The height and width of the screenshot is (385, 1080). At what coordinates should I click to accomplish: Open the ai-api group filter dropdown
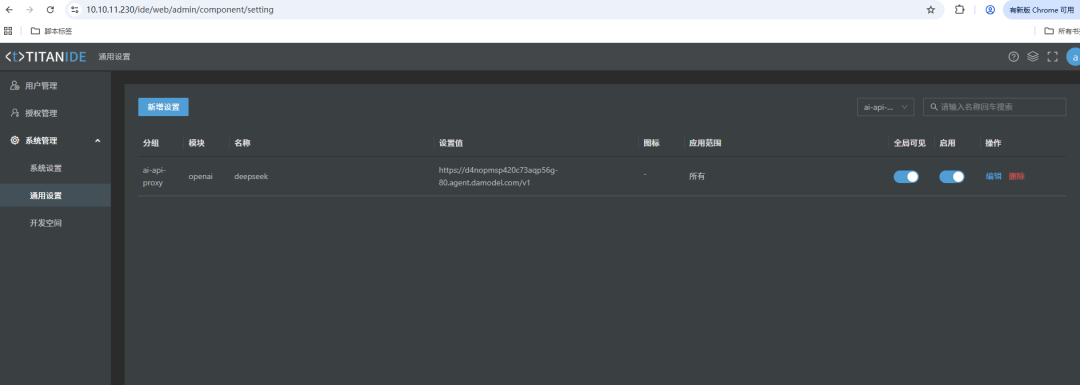(885, 107)
